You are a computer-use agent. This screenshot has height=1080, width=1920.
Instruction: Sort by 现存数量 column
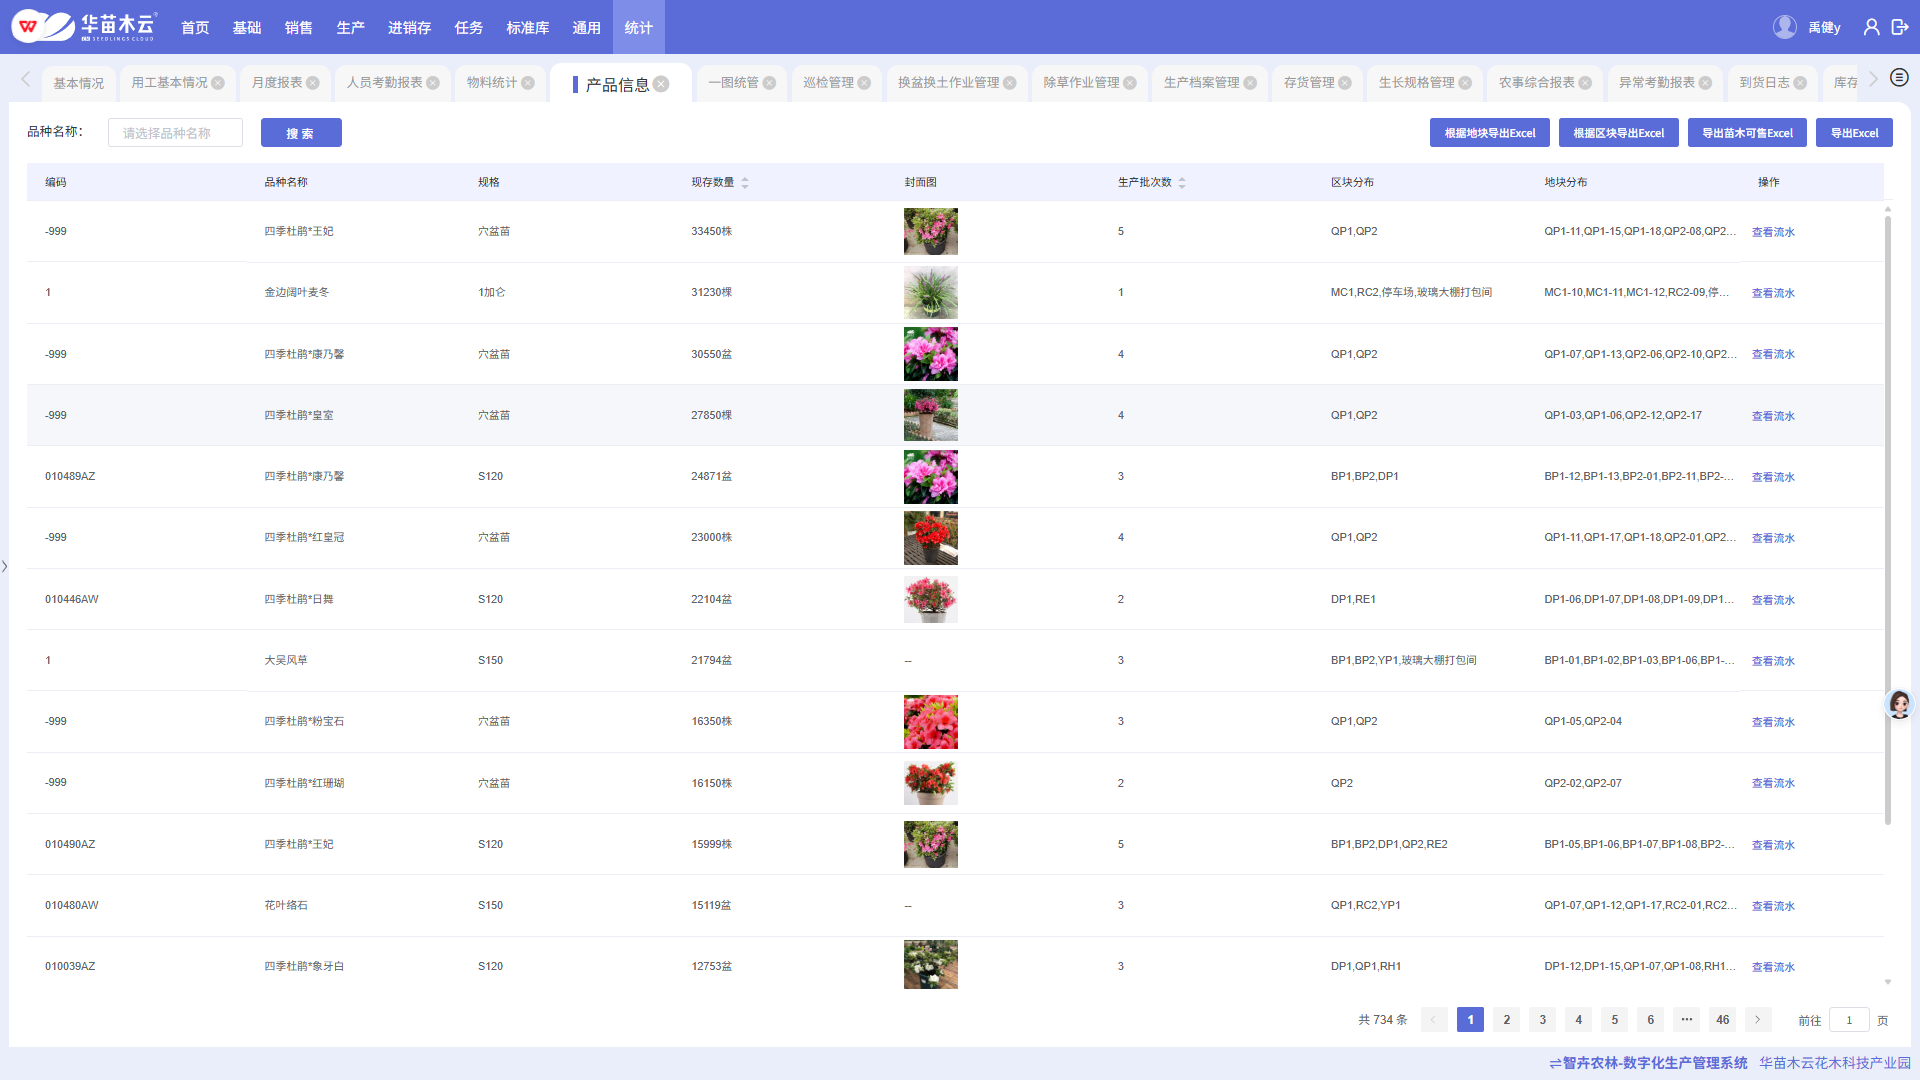[x=745, y=182]
